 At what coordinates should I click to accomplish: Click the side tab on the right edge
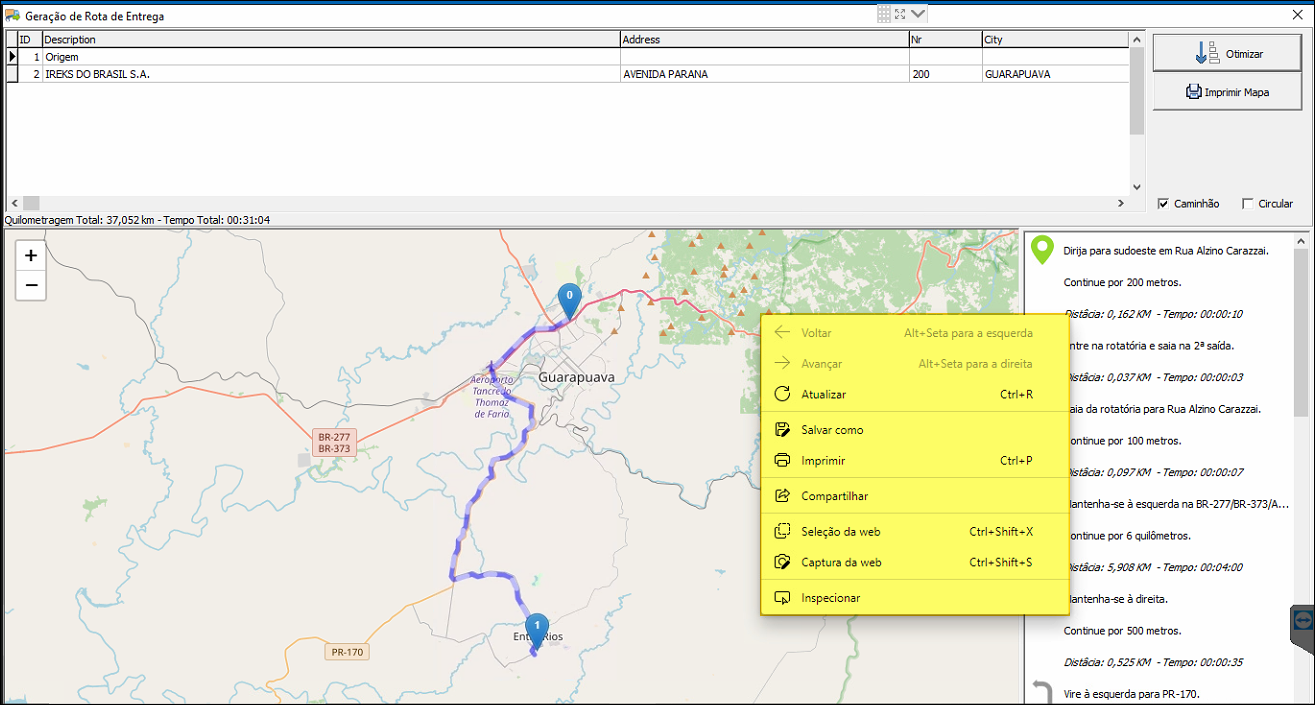click(1303, 620)
